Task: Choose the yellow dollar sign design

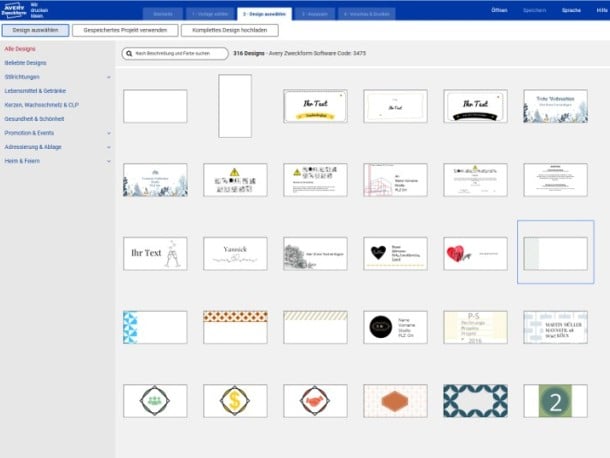Action: 235,401
